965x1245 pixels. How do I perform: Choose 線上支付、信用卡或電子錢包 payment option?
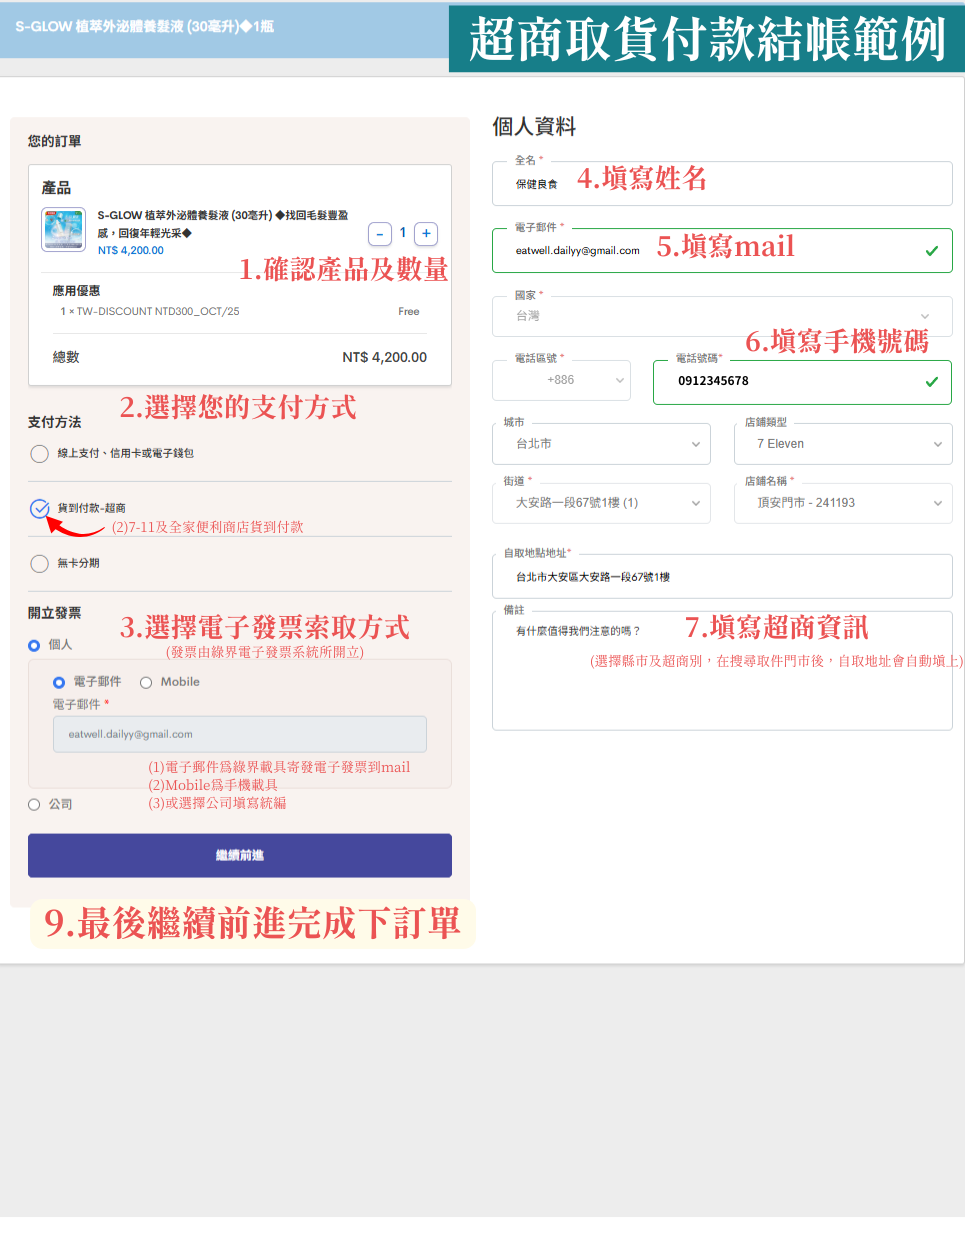pyautogui.click(x=38, y=453)
